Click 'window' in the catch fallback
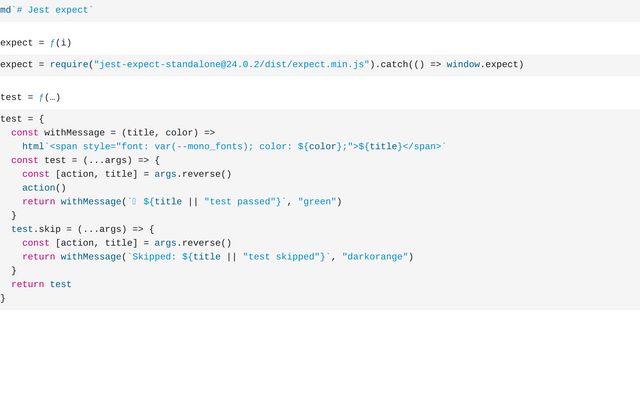Screen dimensions: 640x400 [463, 64]
